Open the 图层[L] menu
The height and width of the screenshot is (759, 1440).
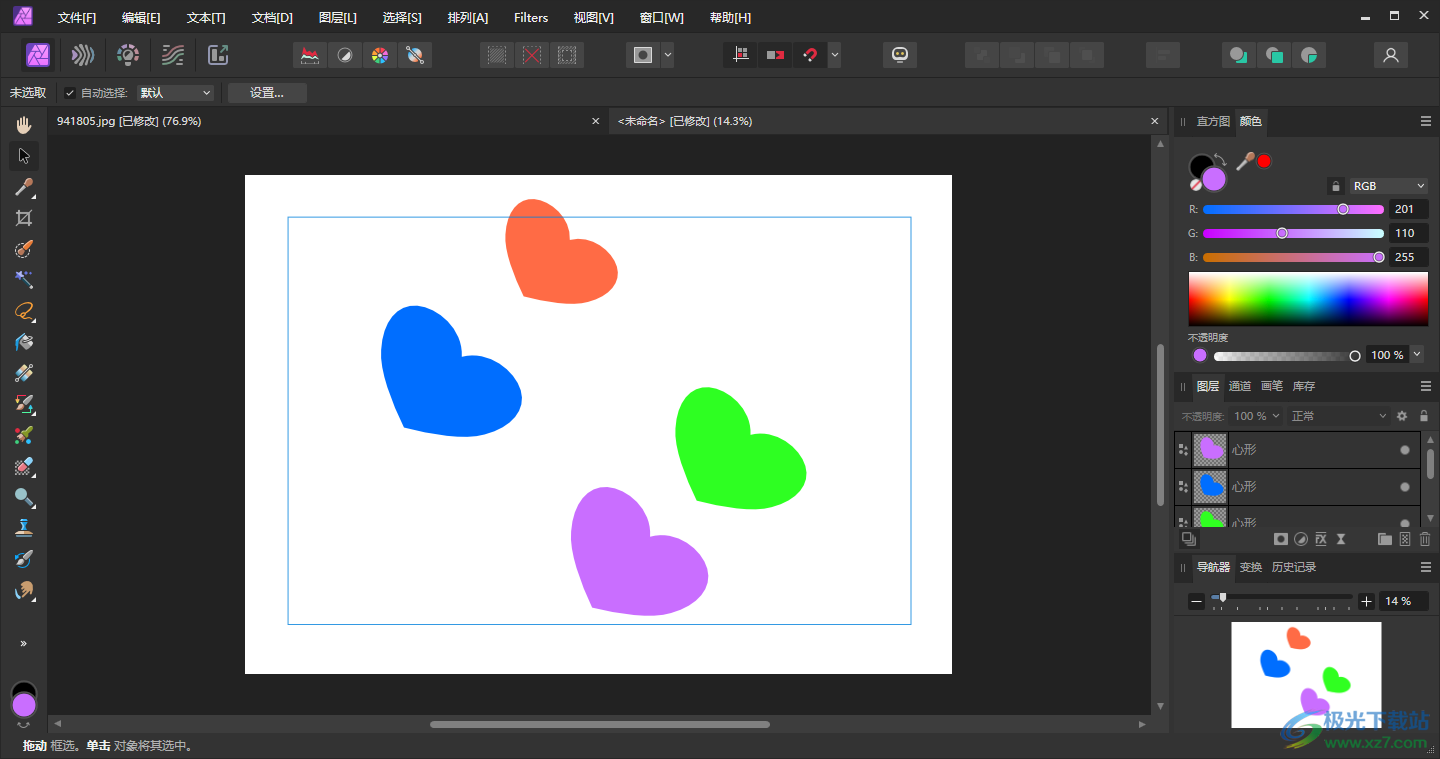click(337, 17)
